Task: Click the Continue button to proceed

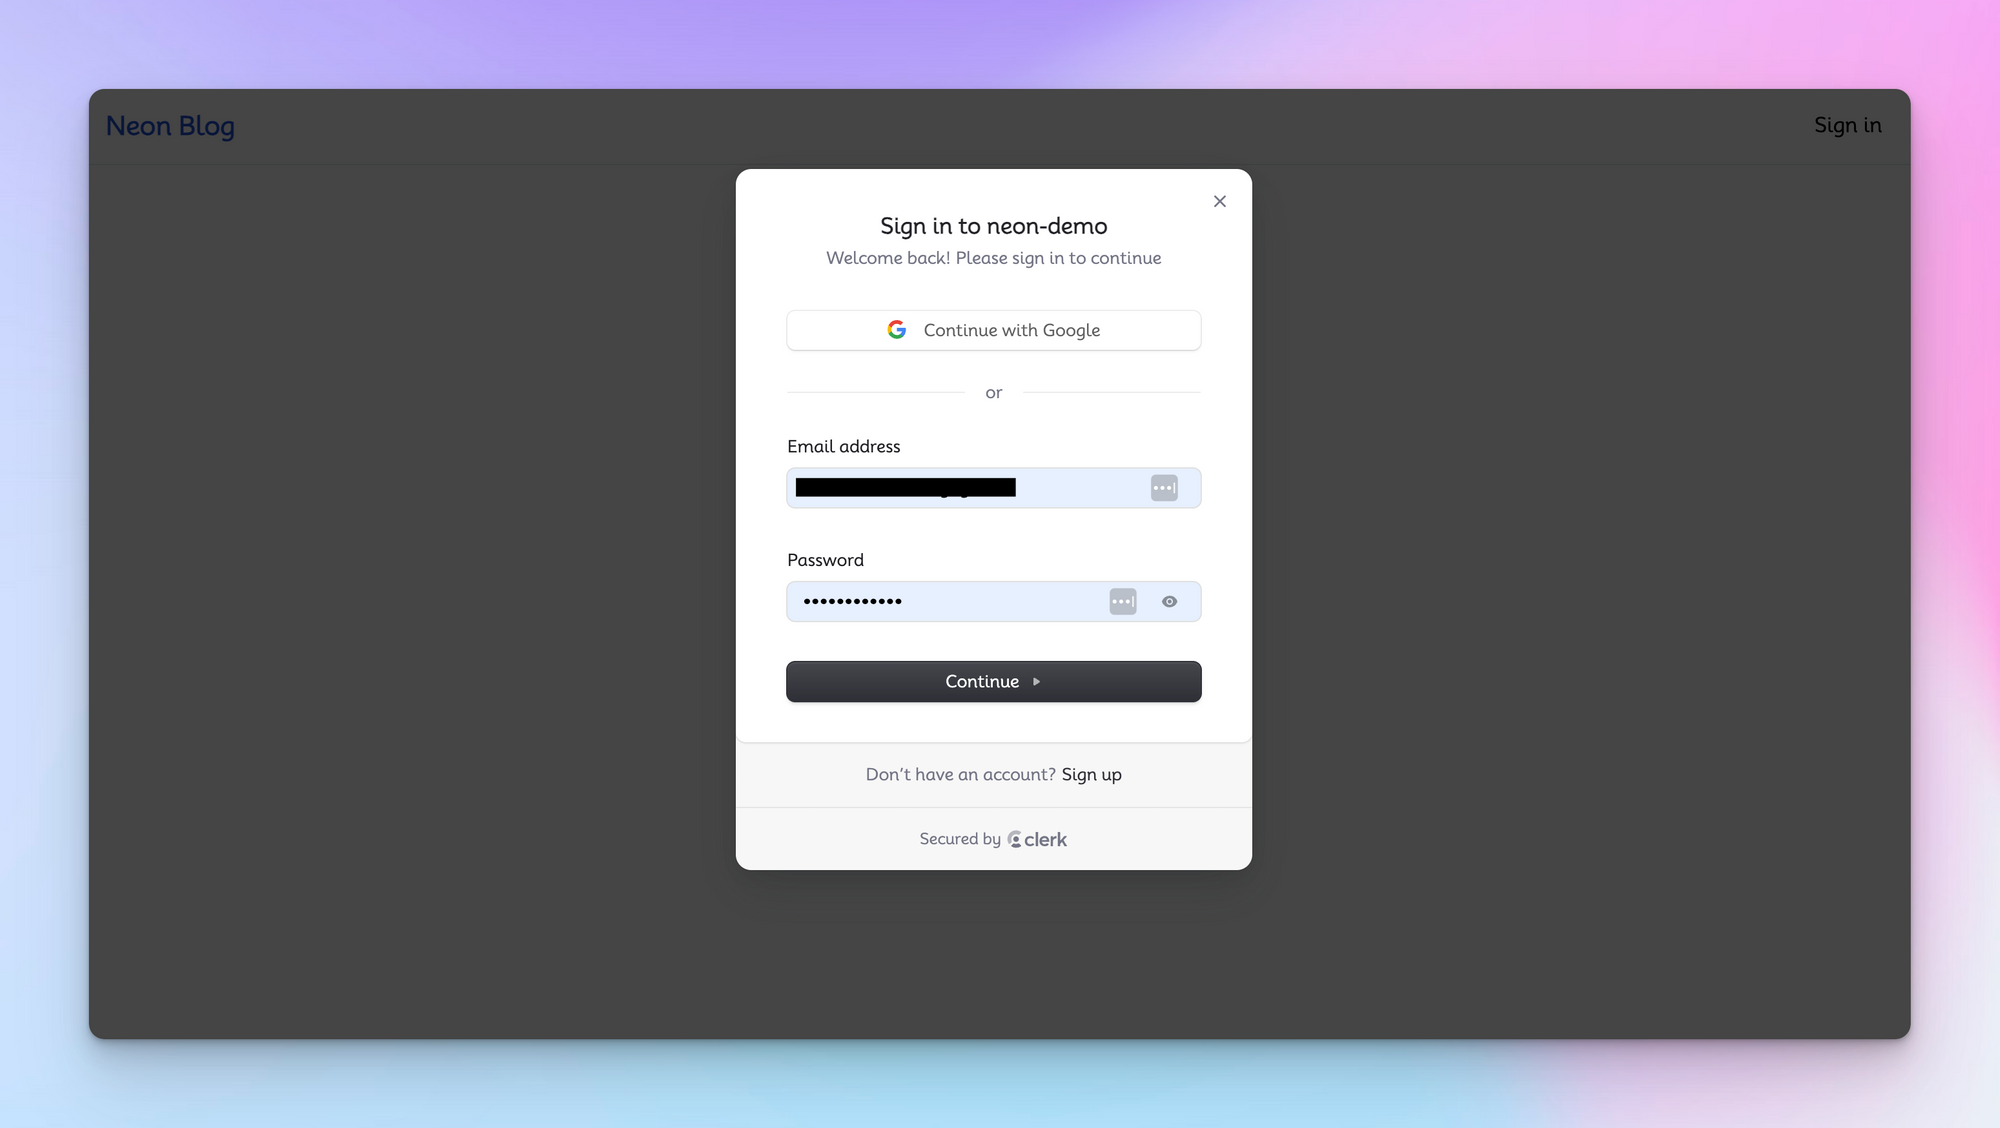Action: [993, 680]
